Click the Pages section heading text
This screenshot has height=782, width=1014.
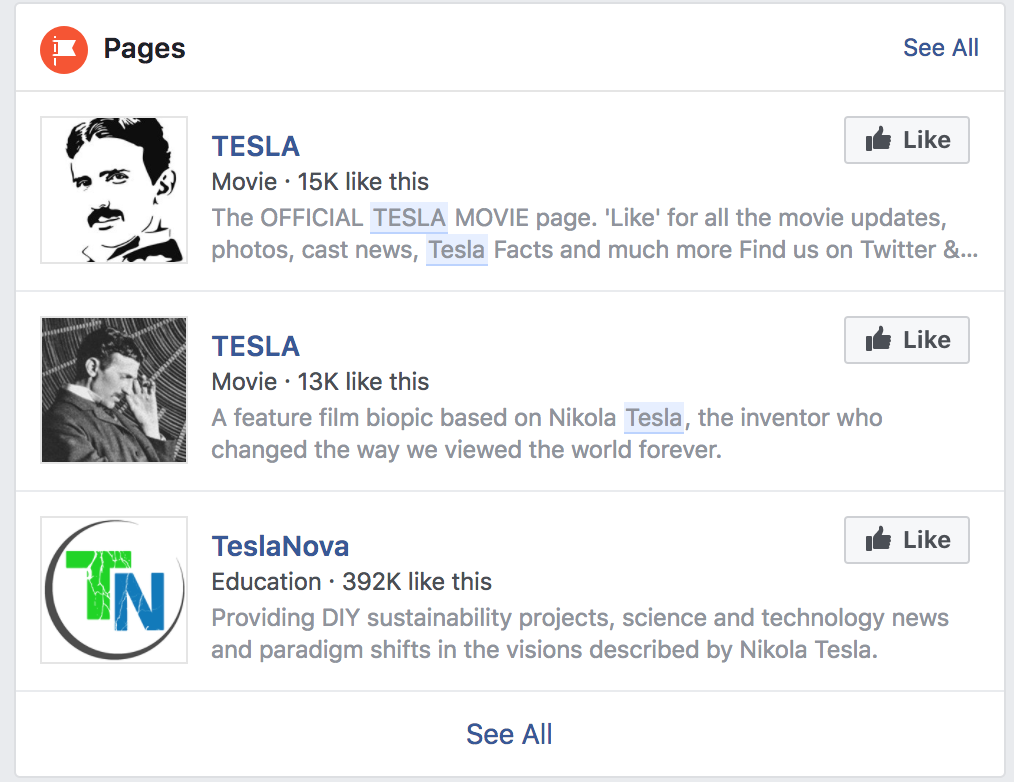tap(145, 48)
